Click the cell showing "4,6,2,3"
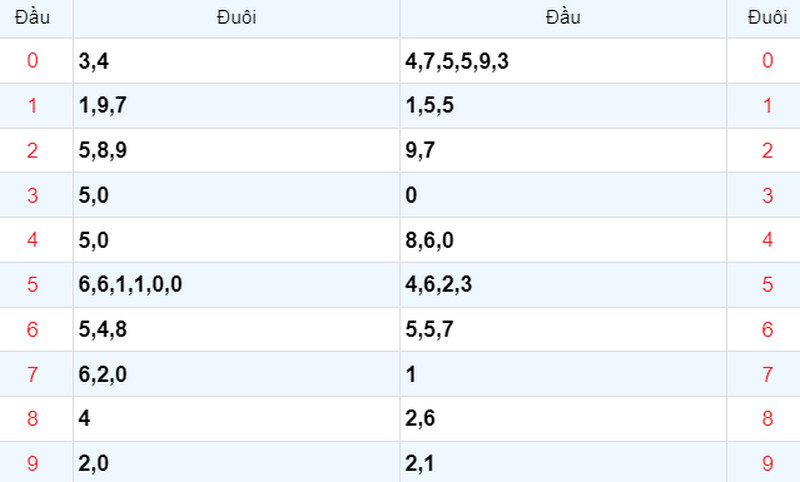This screenshot has width=800, height=482. tap(438, 285)
